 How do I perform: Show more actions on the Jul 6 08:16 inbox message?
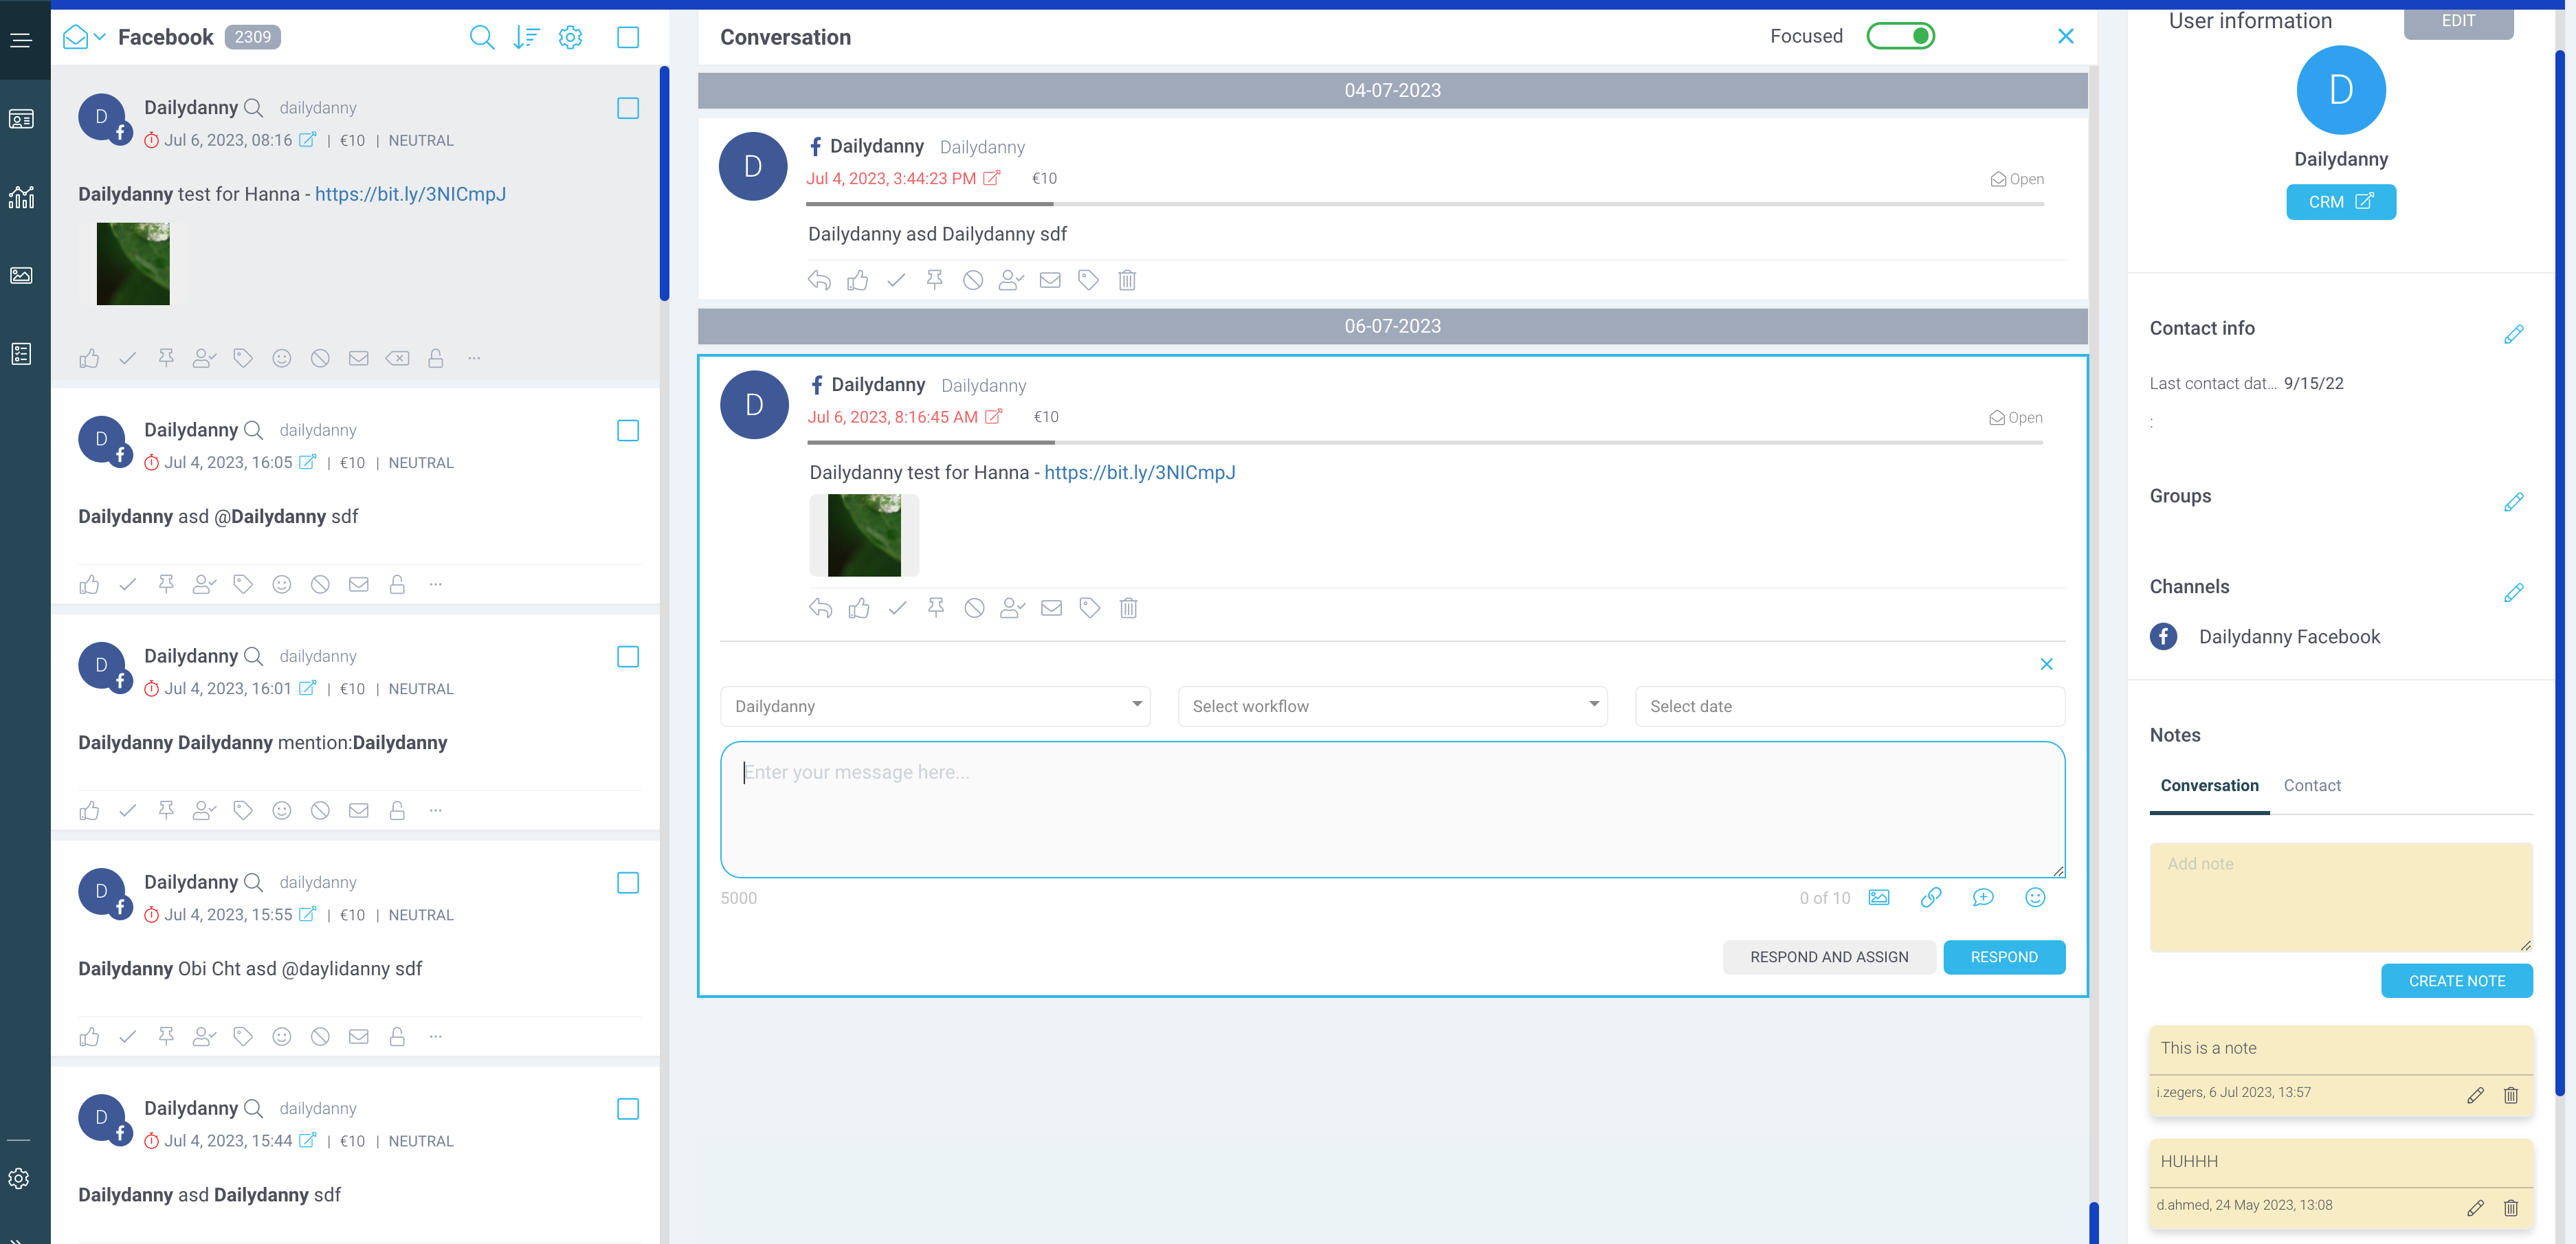point(474,358)
